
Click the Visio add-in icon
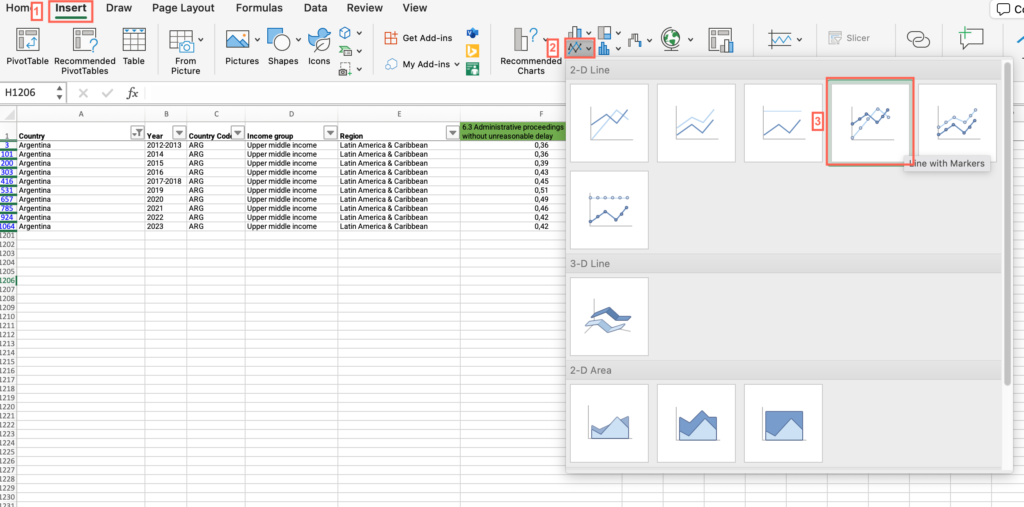(x=473, y=33)
